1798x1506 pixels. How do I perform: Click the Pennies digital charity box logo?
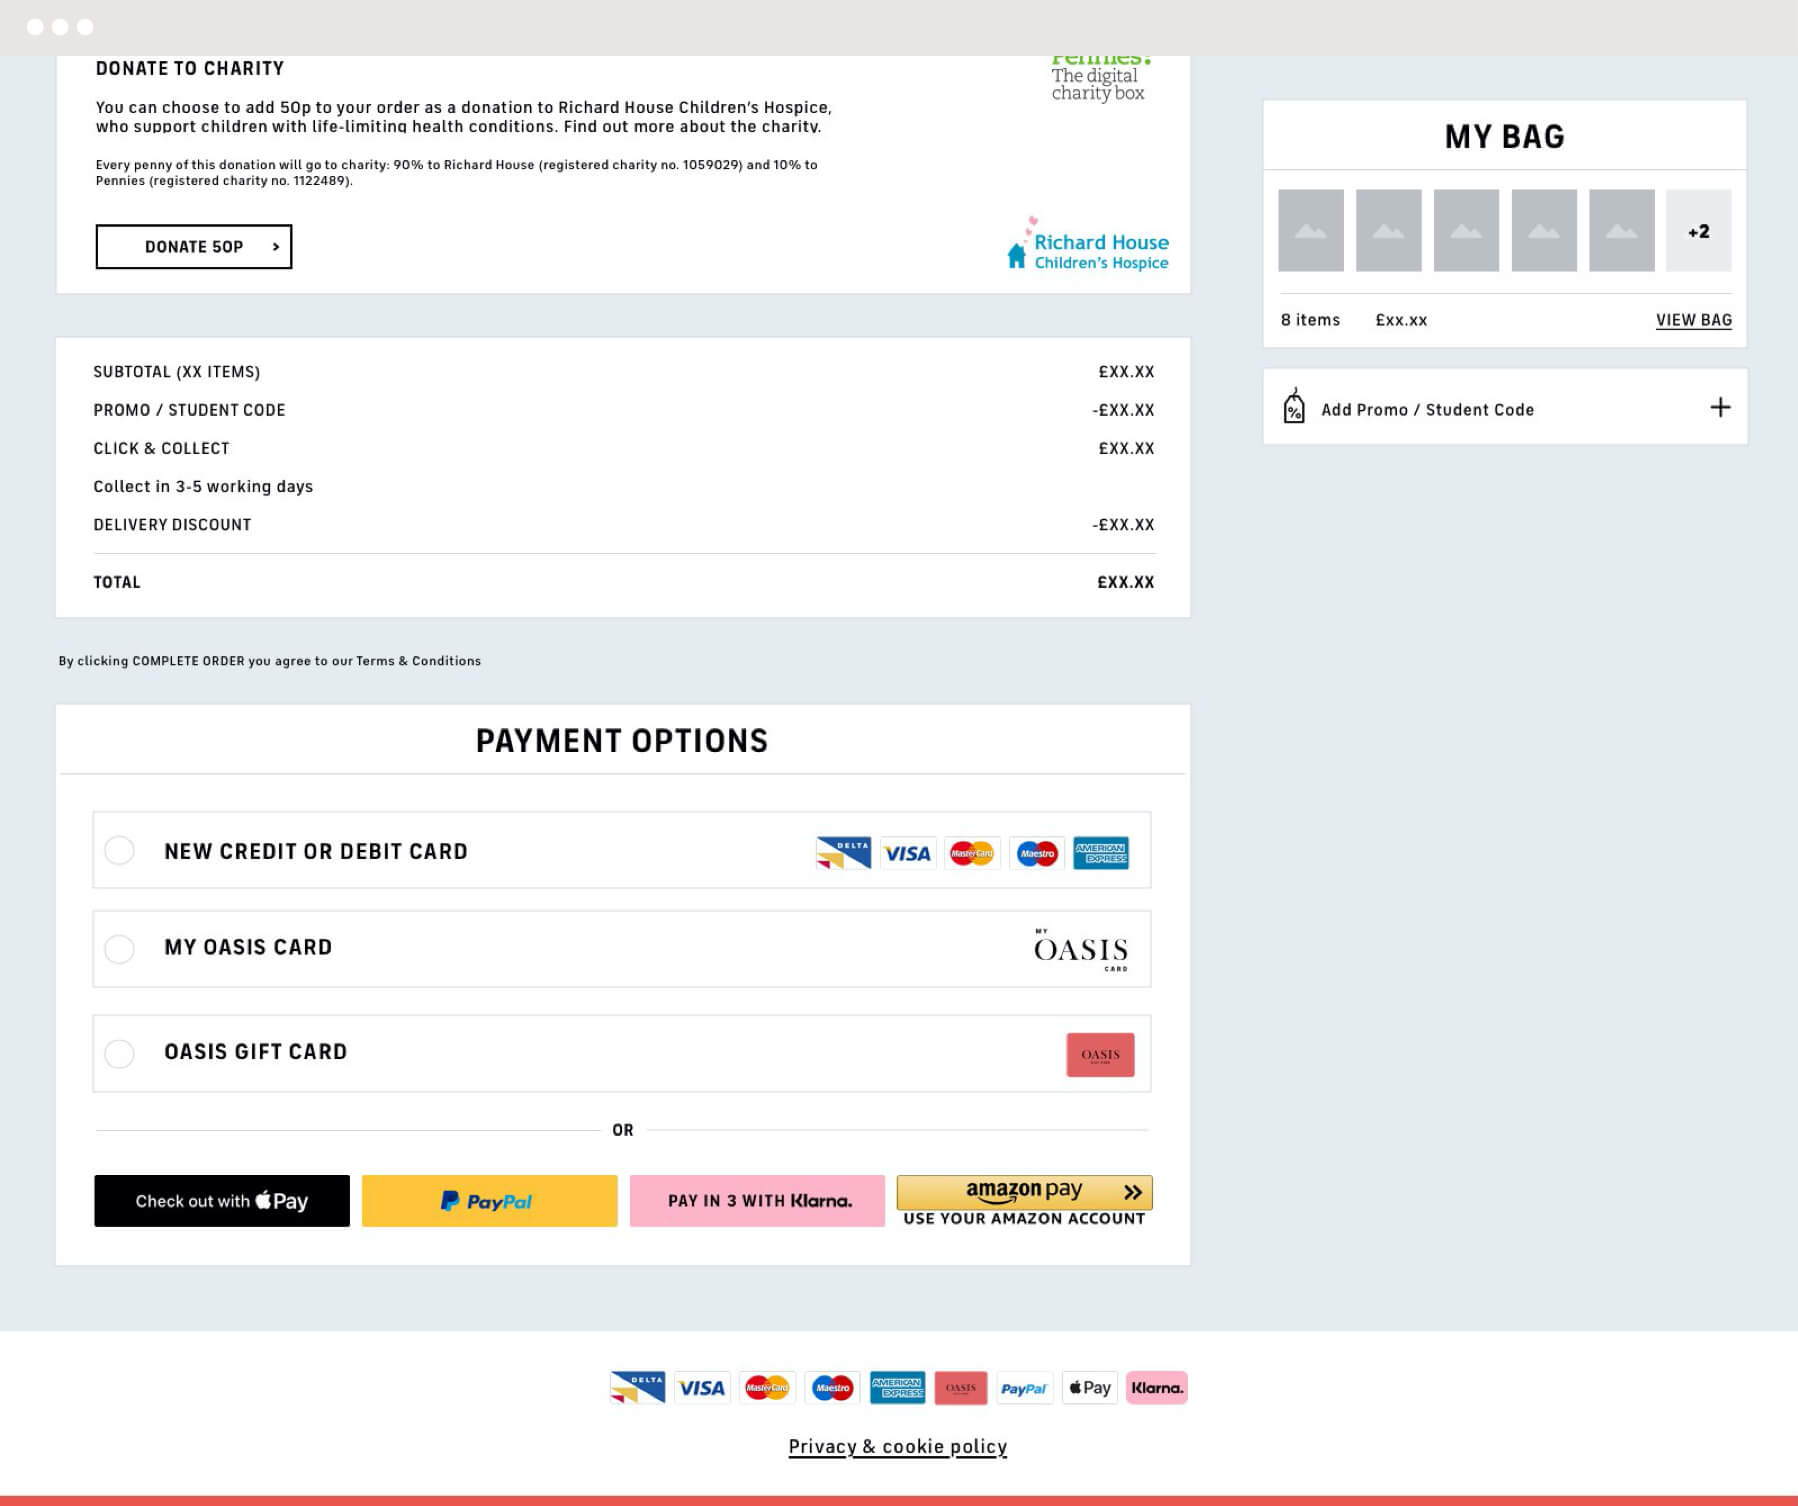pos(1099,78)
